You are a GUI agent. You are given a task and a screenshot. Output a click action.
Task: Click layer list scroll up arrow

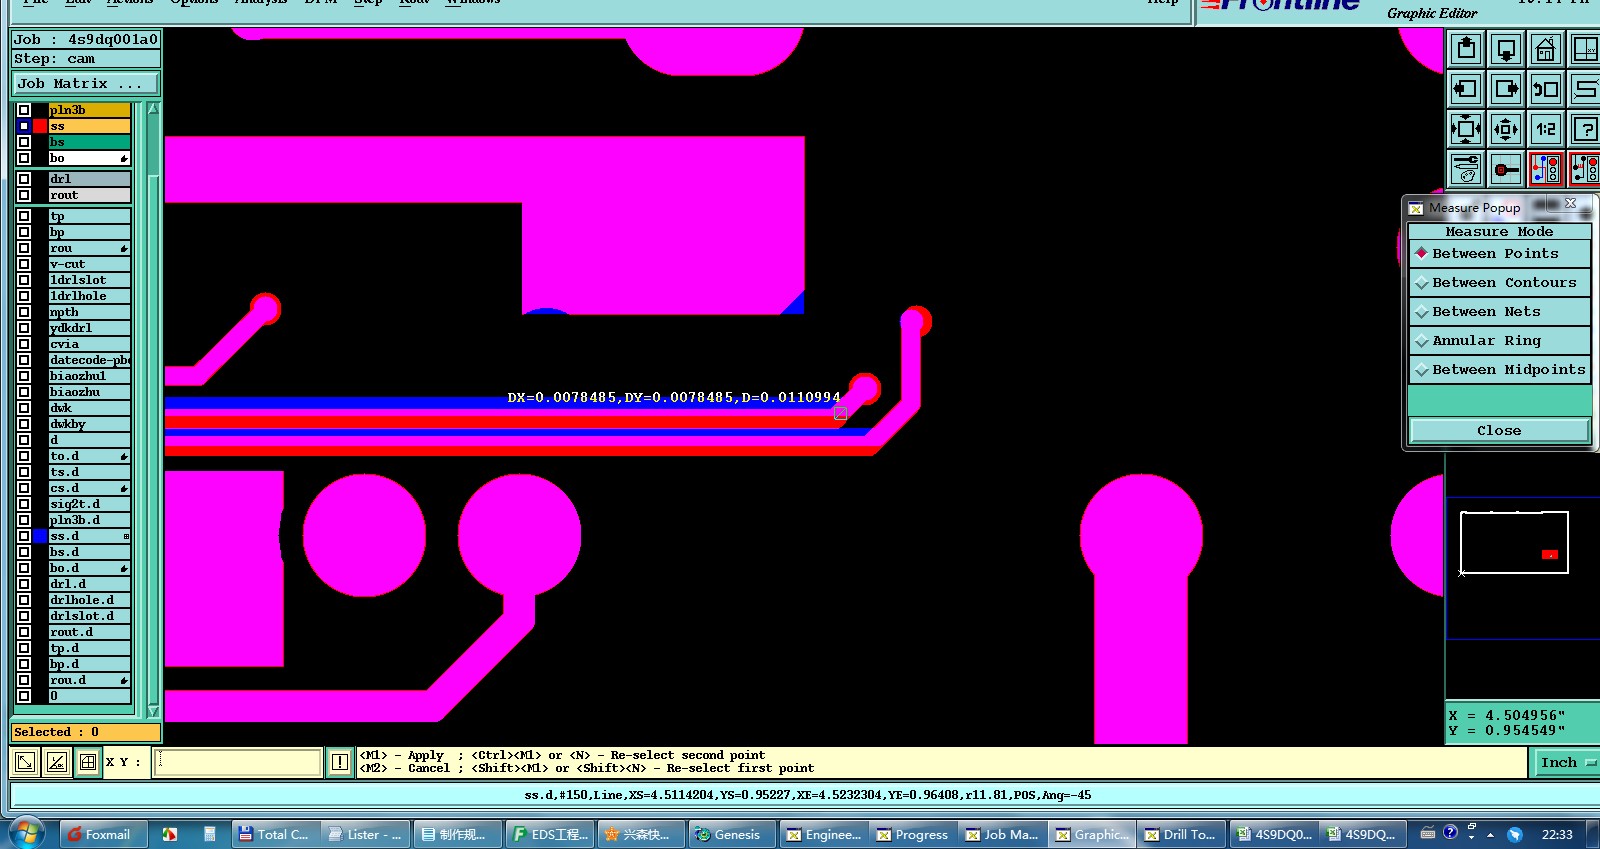pos(153,109)
